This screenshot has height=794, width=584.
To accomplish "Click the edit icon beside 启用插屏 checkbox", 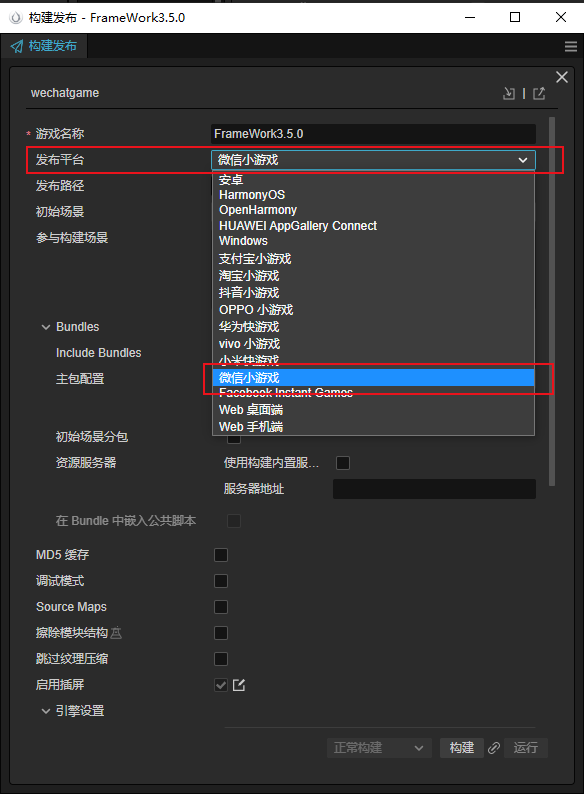I will [239, 685].
